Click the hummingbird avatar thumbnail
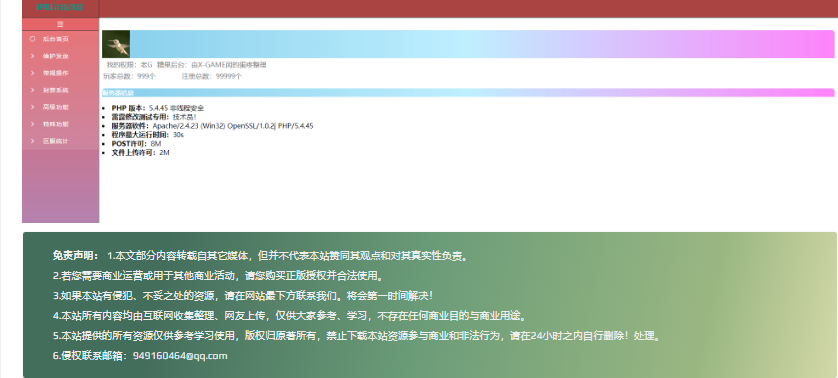 click(x=116, y=44)
